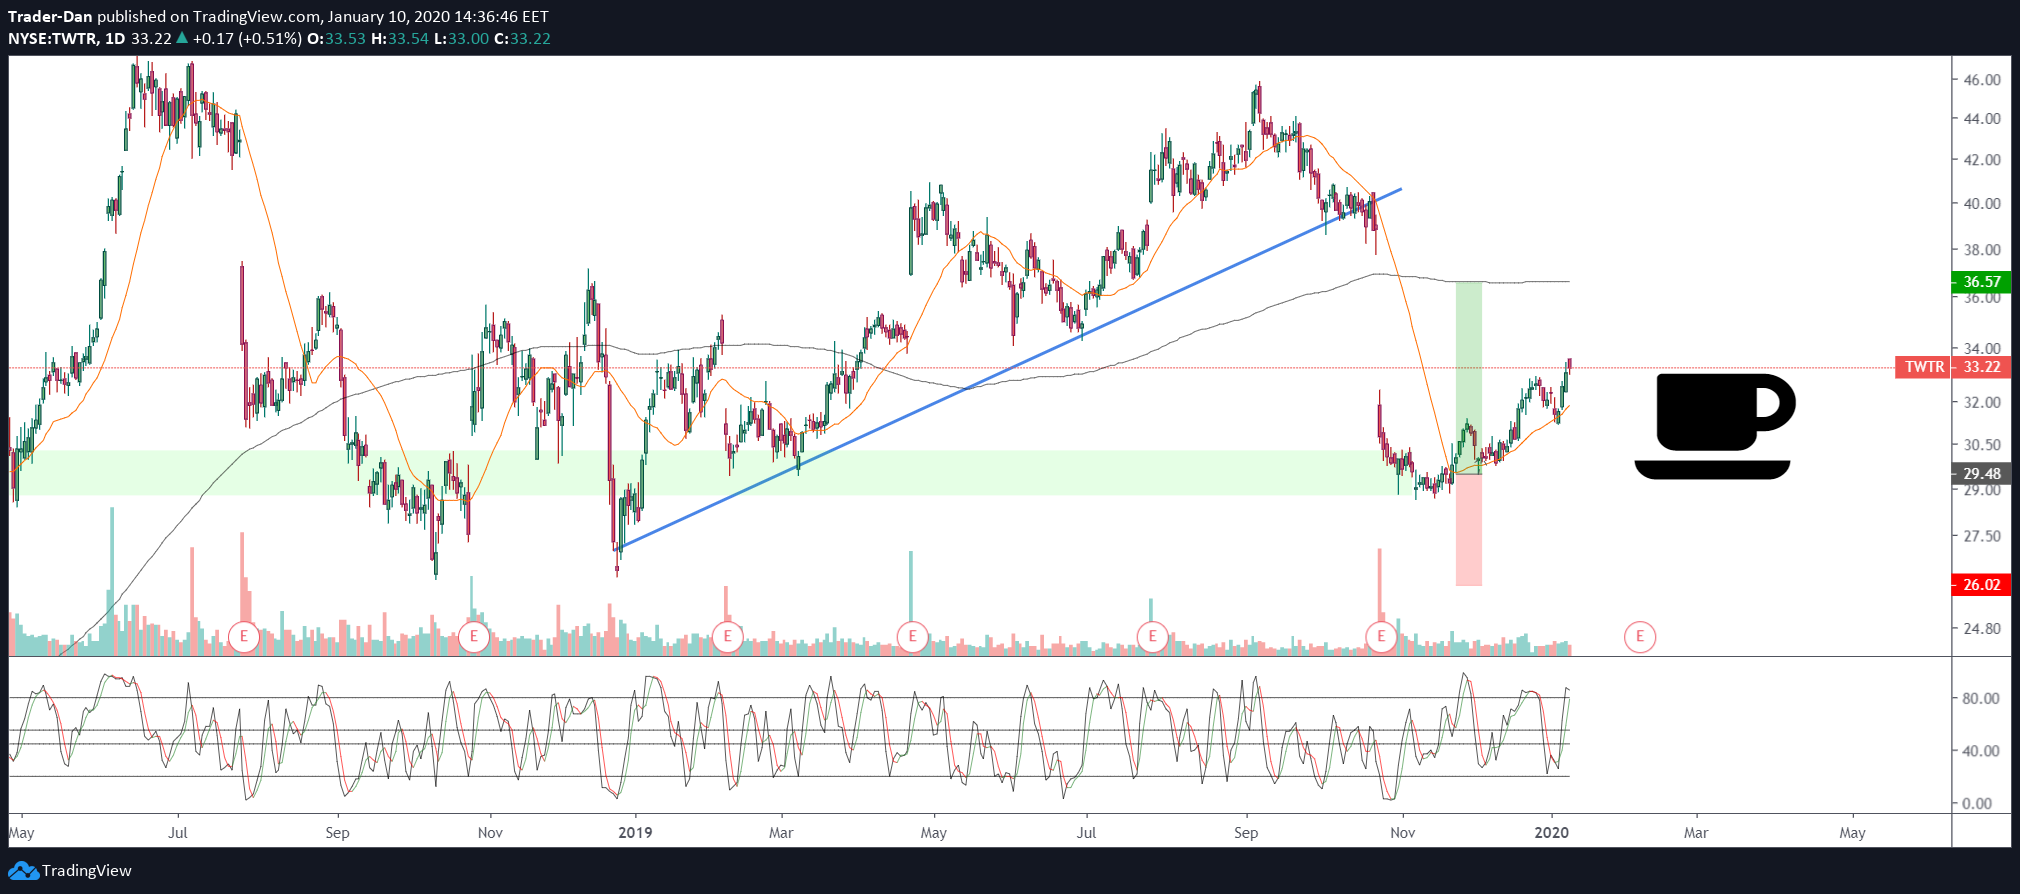Viewport: 2020px width, 894px height.
Task: Click the 80.00 oscillator scale label
Action: click(x=1981, y=699)
